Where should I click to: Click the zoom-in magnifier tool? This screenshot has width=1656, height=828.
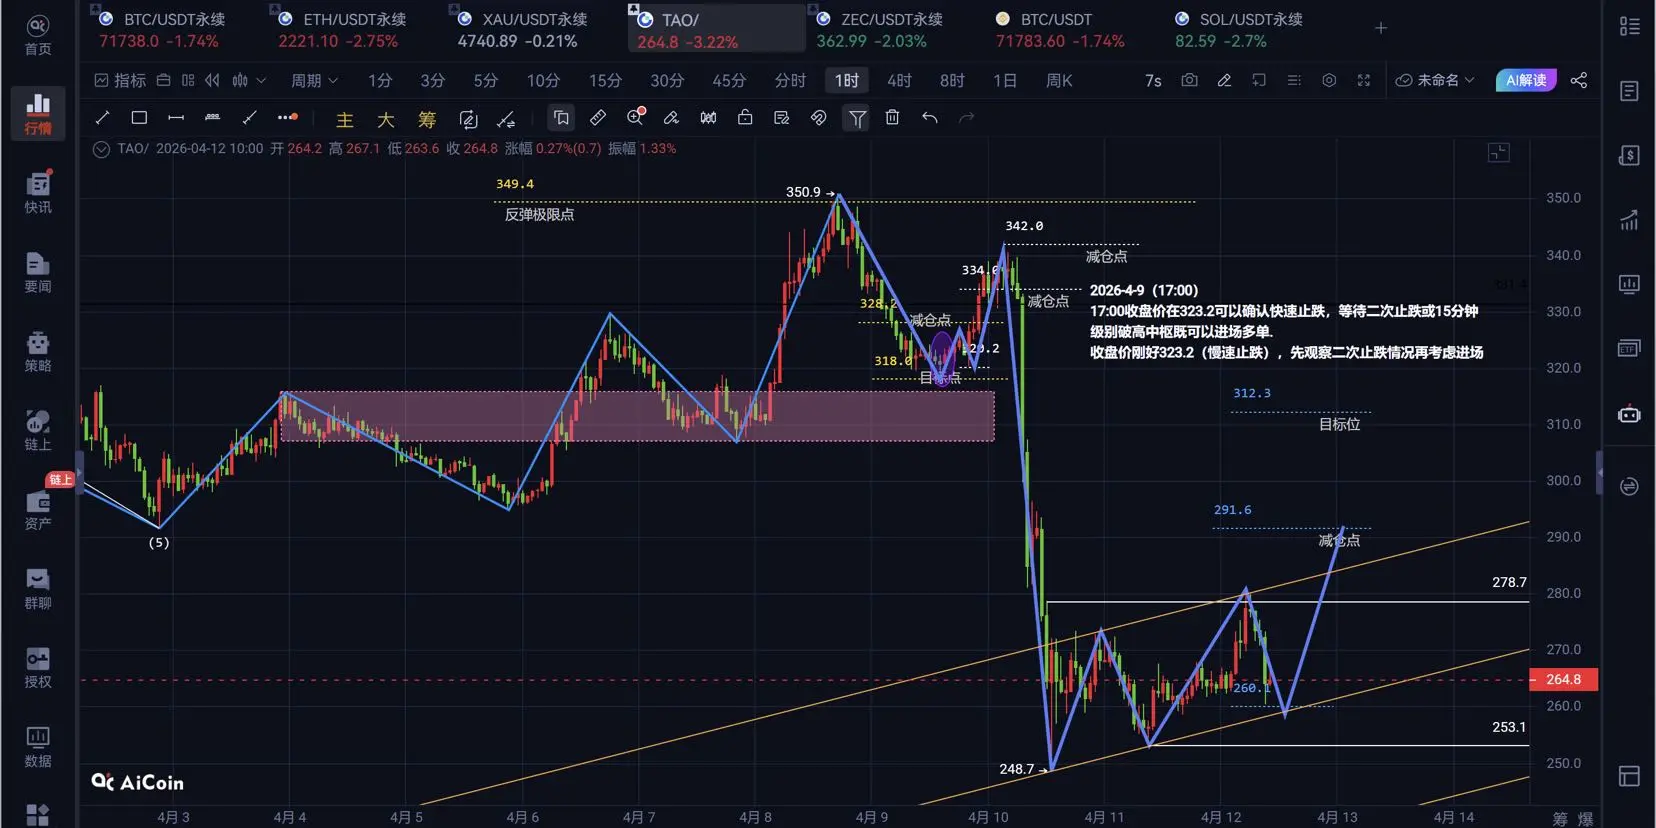pyautogui.click(x=635, y=118)
